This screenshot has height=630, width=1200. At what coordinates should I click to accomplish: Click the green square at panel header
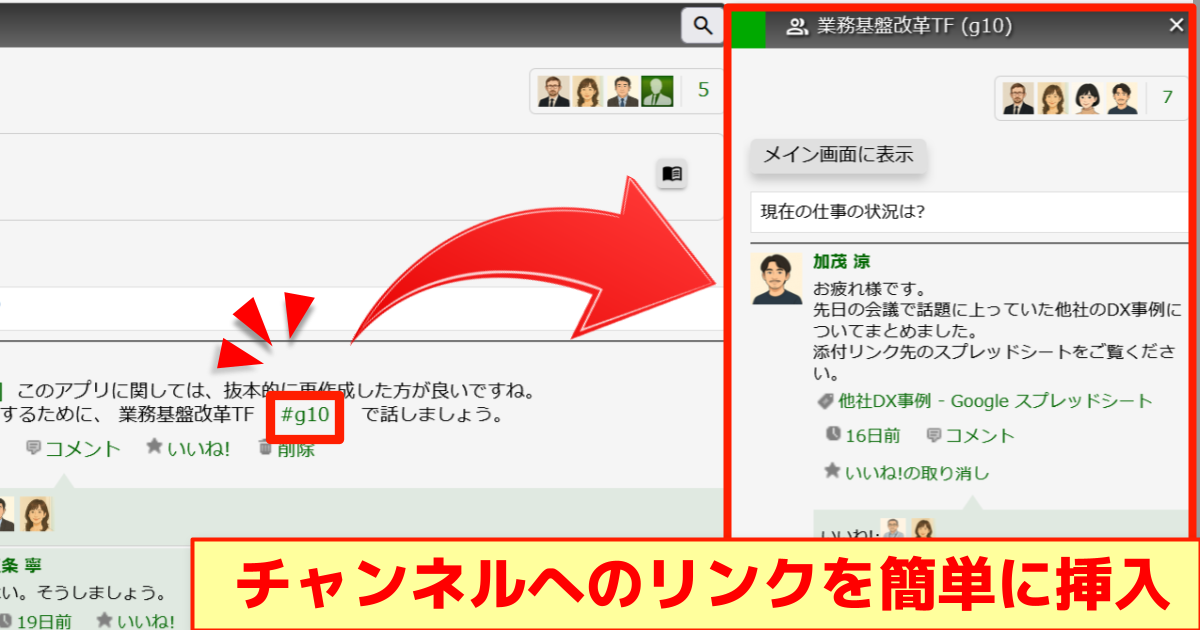(749, 28)
